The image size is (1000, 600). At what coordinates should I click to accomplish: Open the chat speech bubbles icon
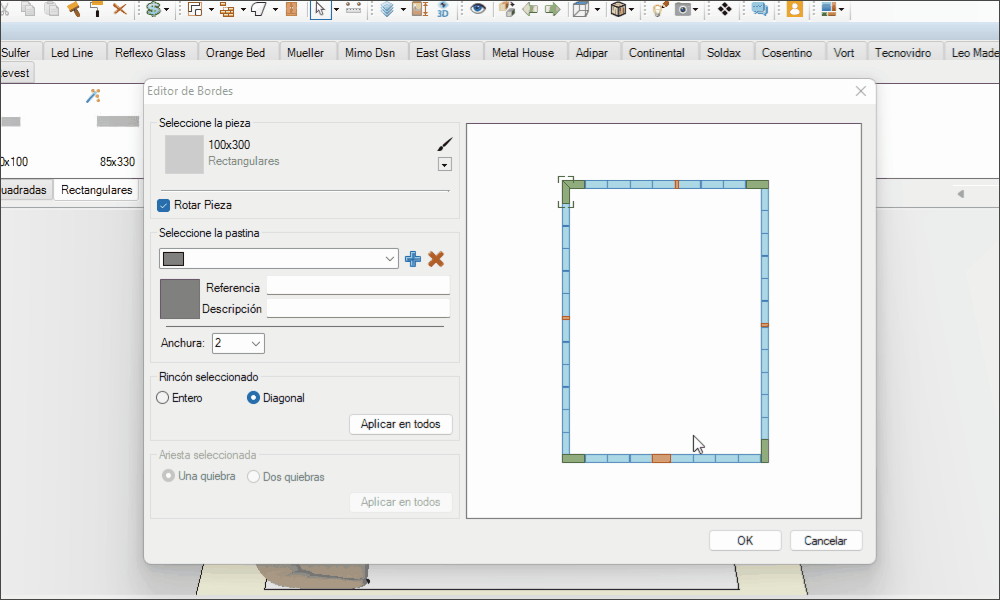point(760,9)
